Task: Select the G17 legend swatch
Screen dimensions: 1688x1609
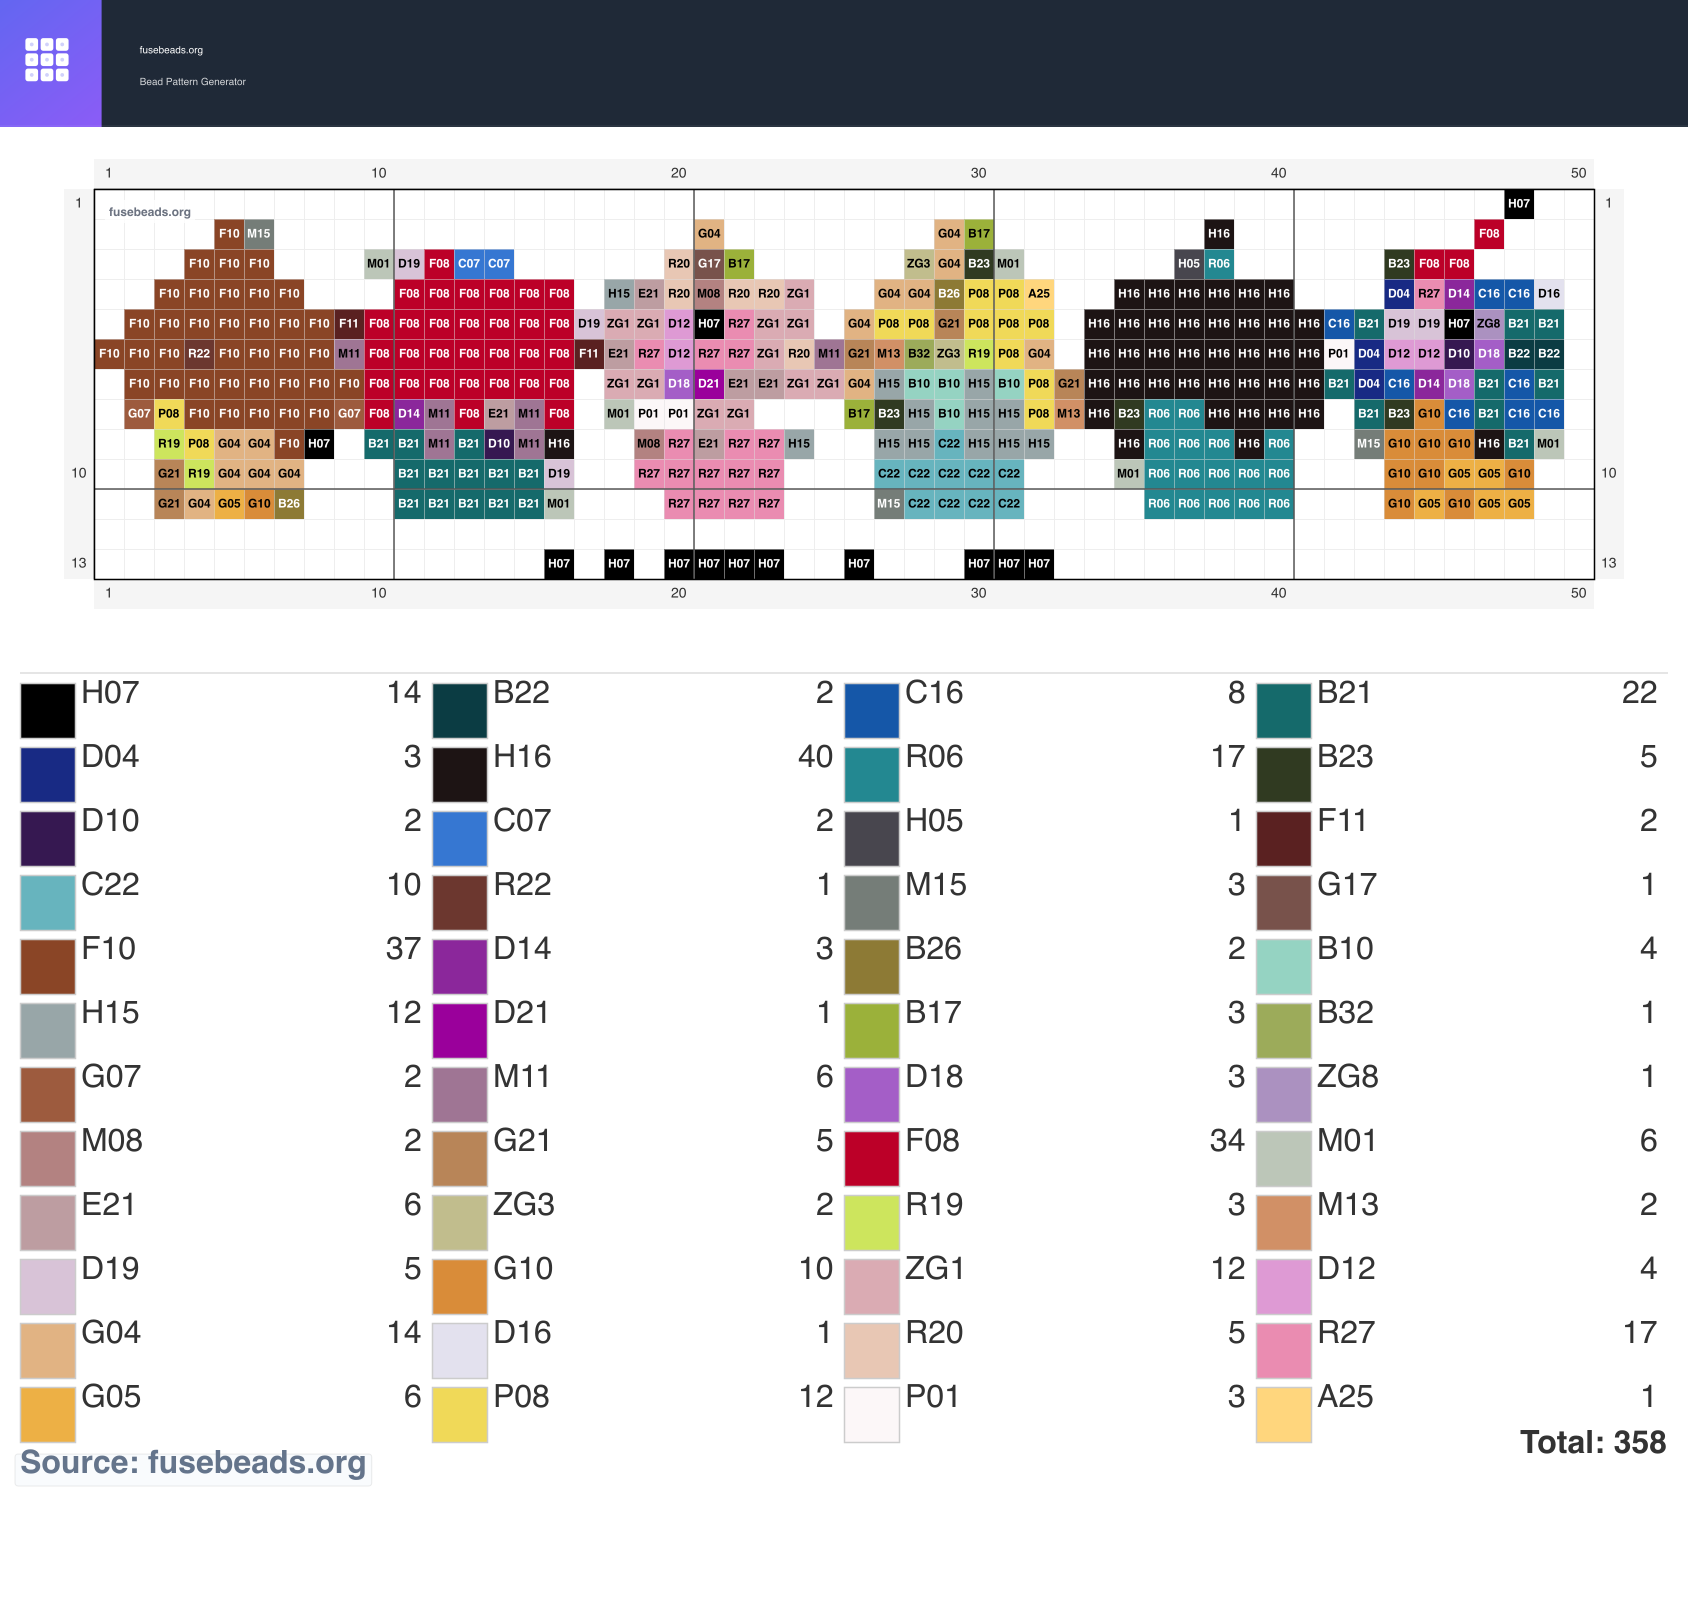Action: (x=1284, y=903)
